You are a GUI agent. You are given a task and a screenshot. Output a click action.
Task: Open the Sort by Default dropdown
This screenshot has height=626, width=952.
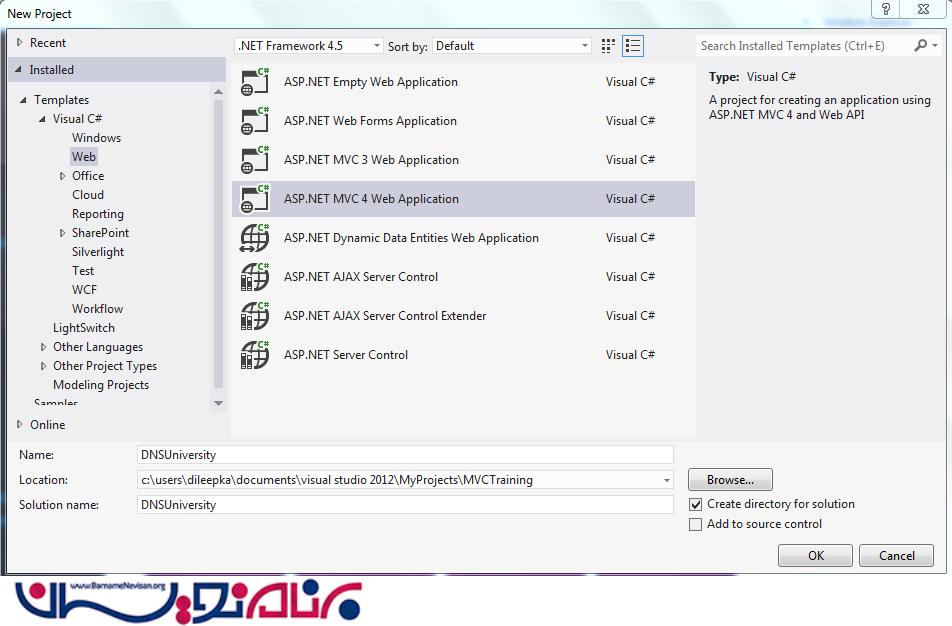click(512, 46)
